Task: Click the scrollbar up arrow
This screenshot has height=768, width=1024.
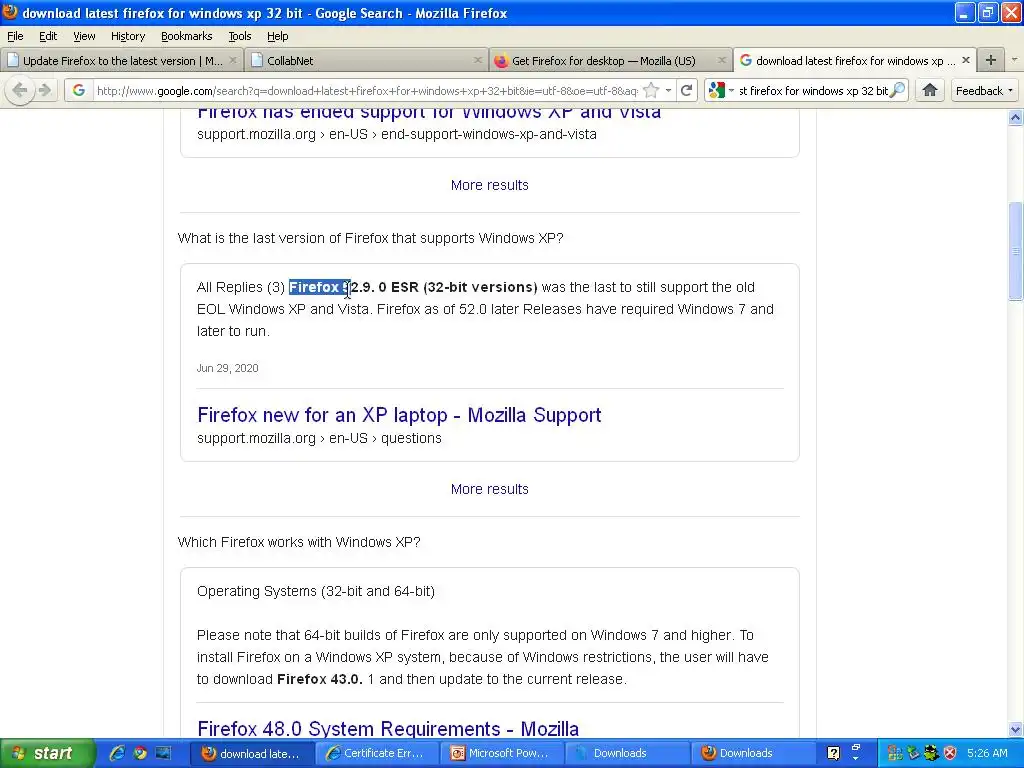Action: coord(1015,118)
